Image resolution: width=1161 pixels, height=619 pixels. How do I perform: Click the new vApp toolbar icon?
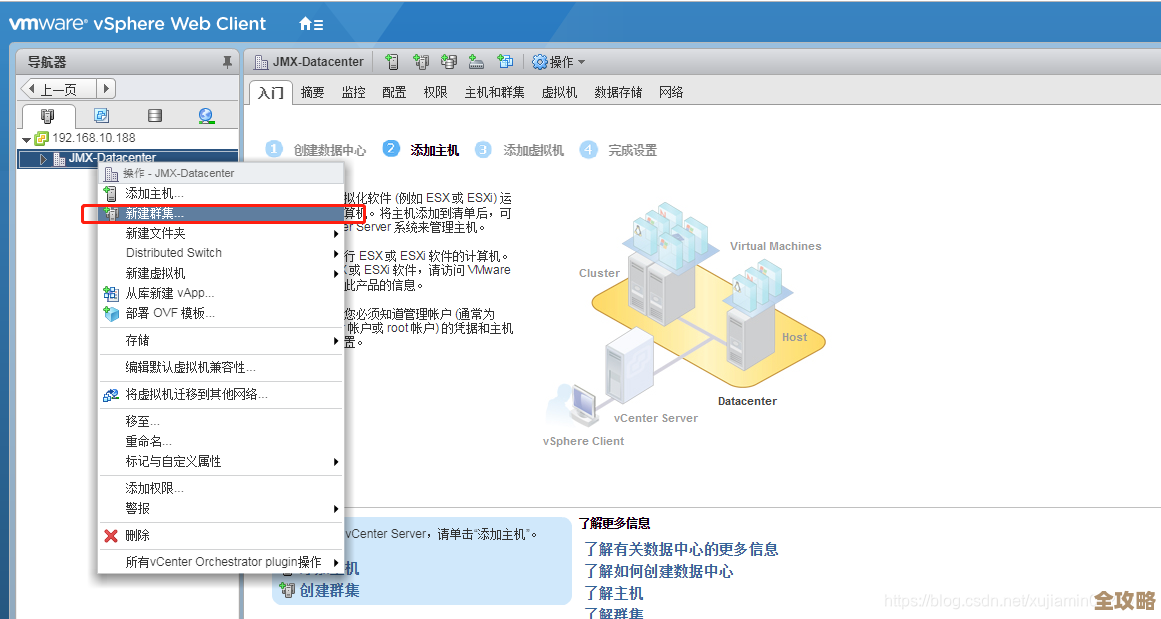tap(505, 61)
